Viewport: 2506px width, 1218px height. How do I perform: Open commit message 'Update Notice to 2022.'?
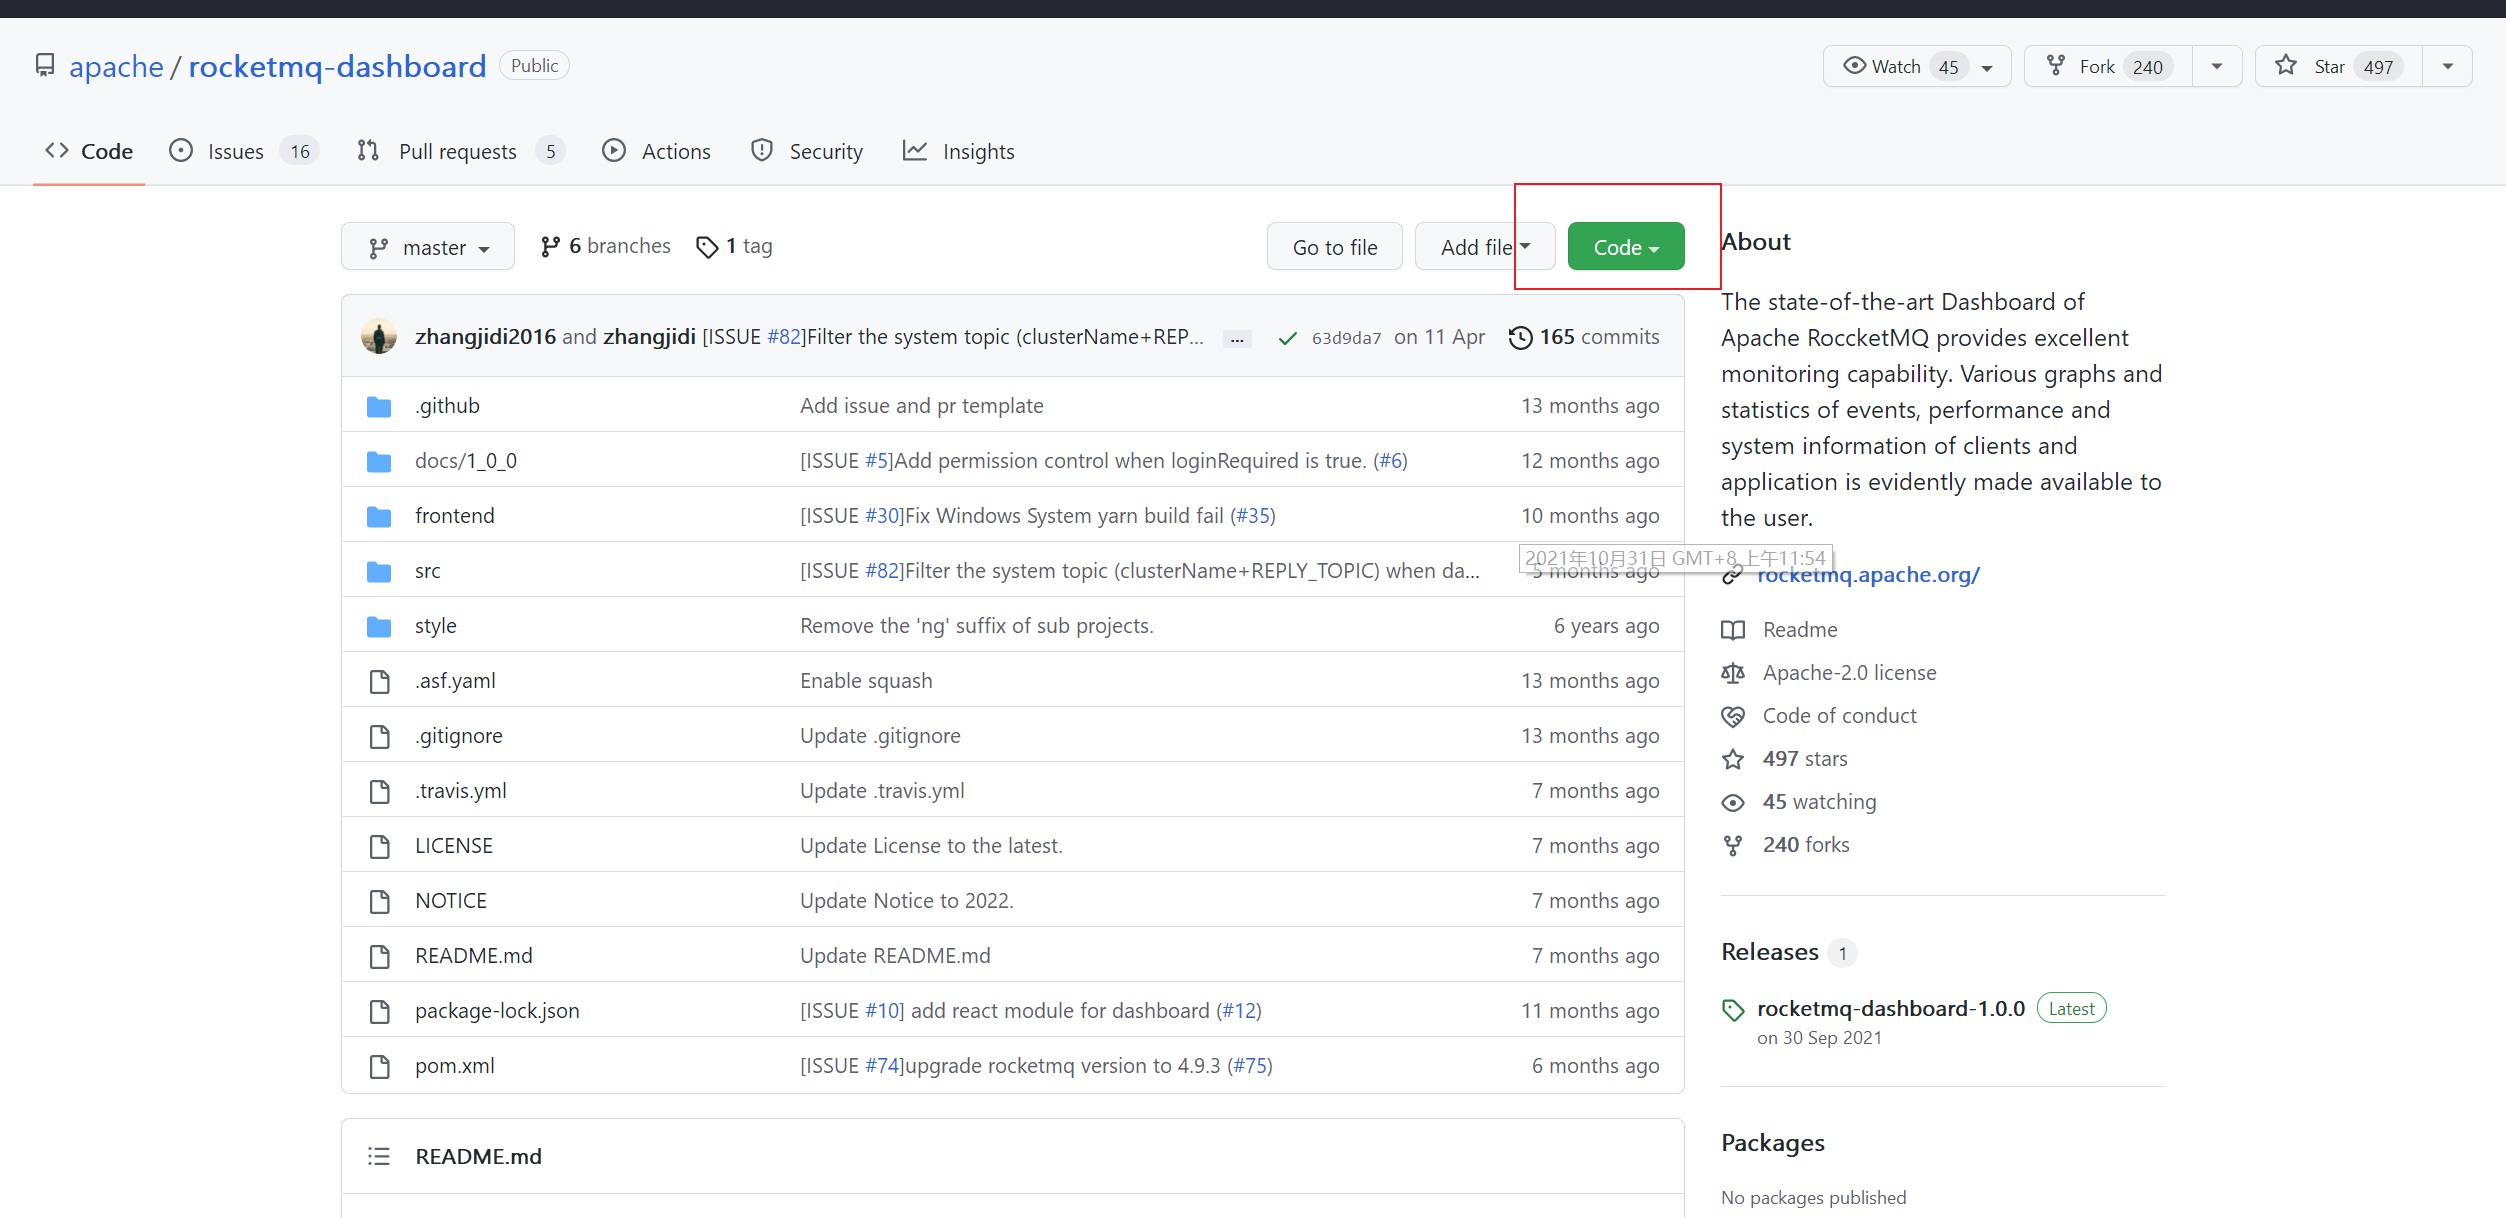pyautogui.click(x=907, y=901)
